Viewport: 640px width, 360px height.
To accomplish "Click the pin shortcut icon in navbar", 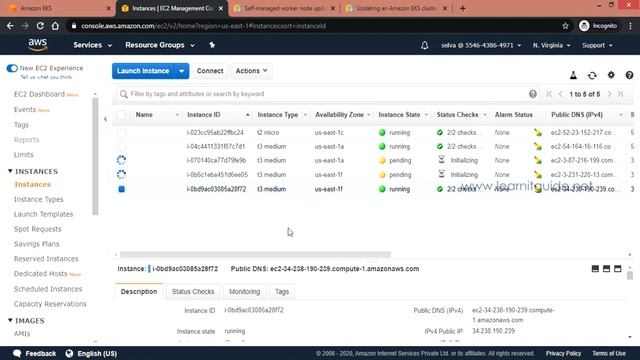I will click(212, 45).
